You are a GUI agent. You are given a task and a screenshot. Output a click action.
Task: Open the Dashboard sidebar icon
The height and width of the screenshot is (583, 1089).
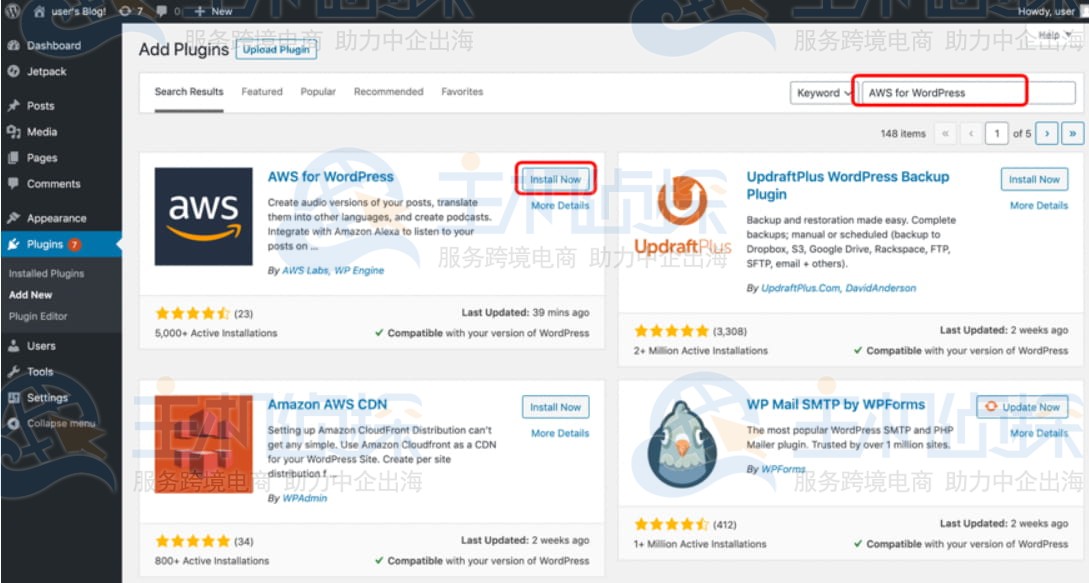(13, 46)
